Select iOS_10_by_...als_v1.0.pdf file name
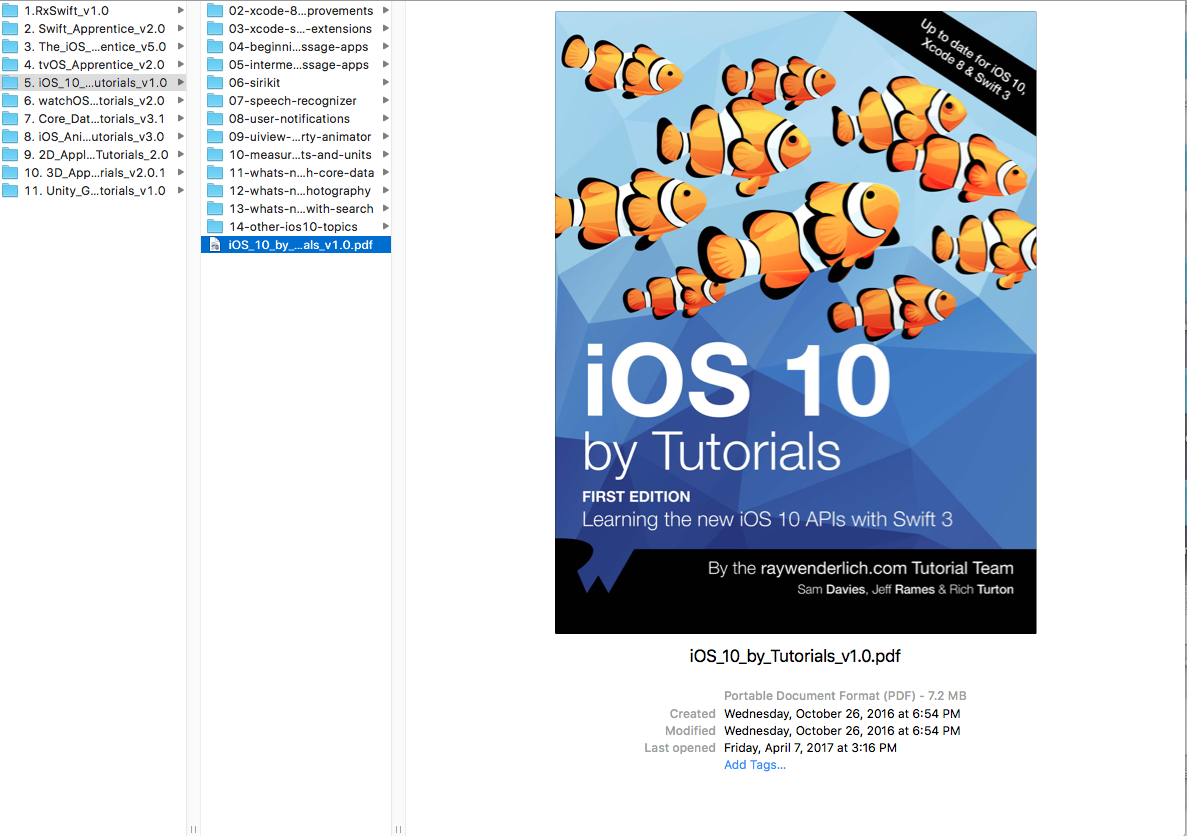 pos(301,245)
